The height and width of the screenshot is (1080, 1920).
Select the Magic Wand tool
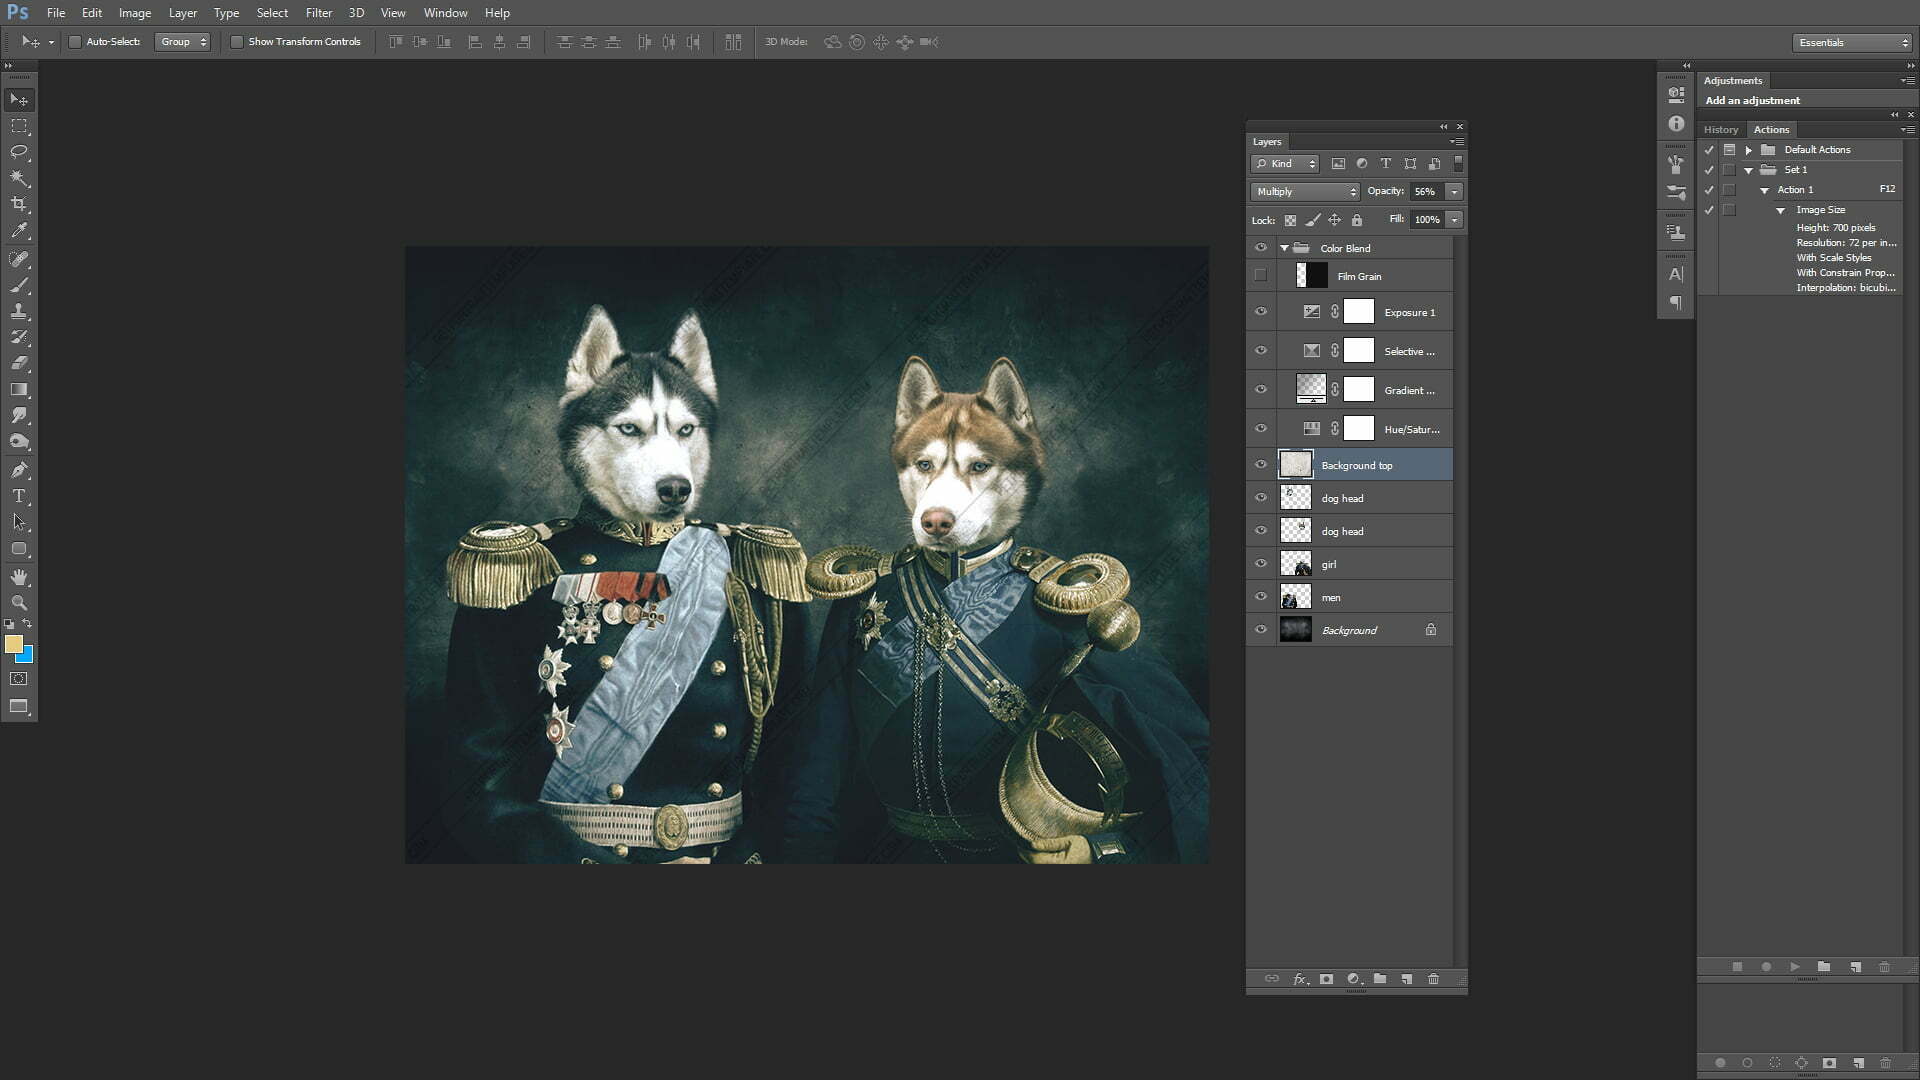pos(19,178)
